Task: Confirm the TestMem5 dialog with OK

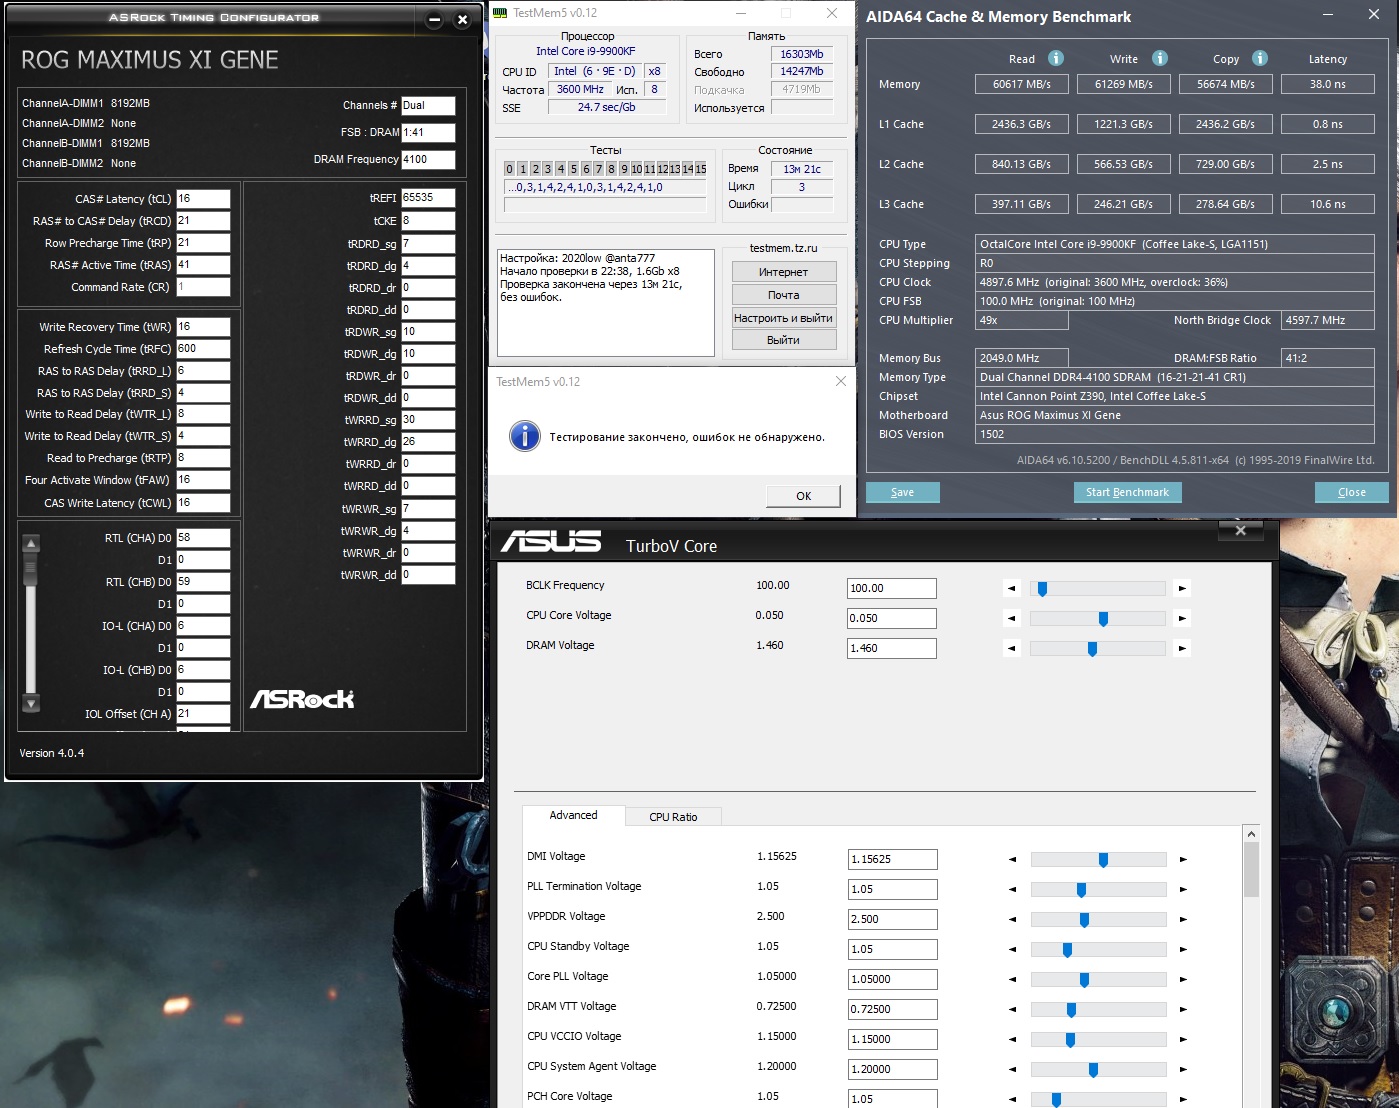Action: [x=803, y=496]
